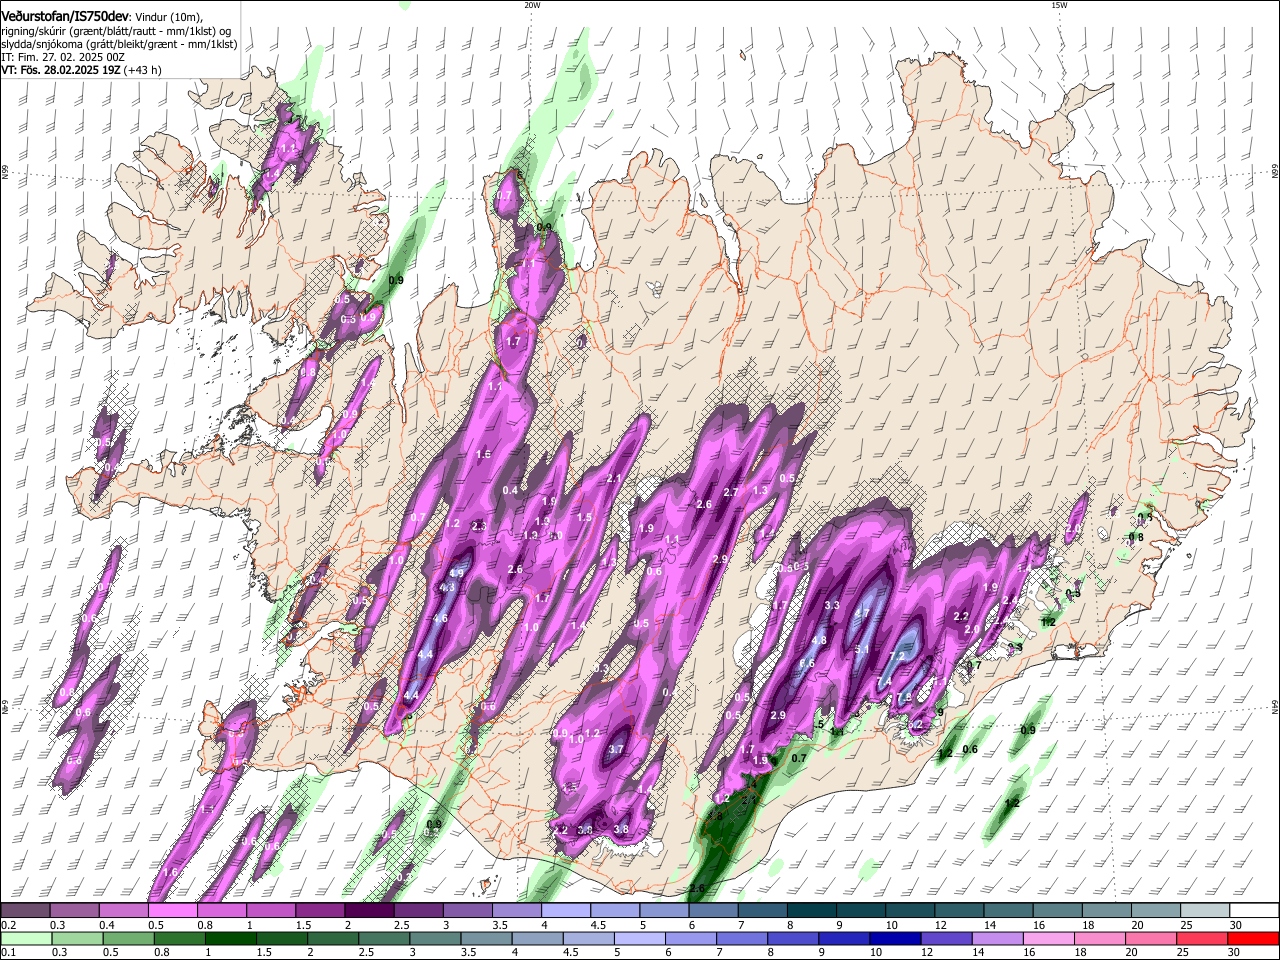Select the 2.1 precipitation value label
The image size is (1280, 960).
point(613,479)
